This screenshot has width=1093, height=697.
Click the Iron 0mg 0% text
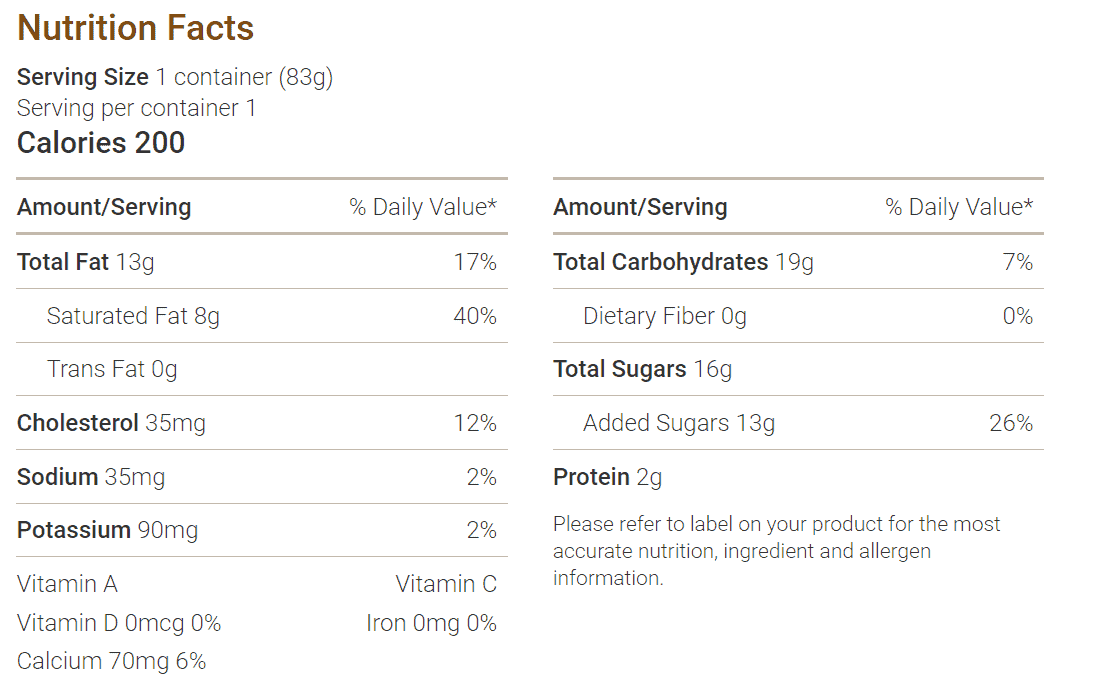(431, 623)
